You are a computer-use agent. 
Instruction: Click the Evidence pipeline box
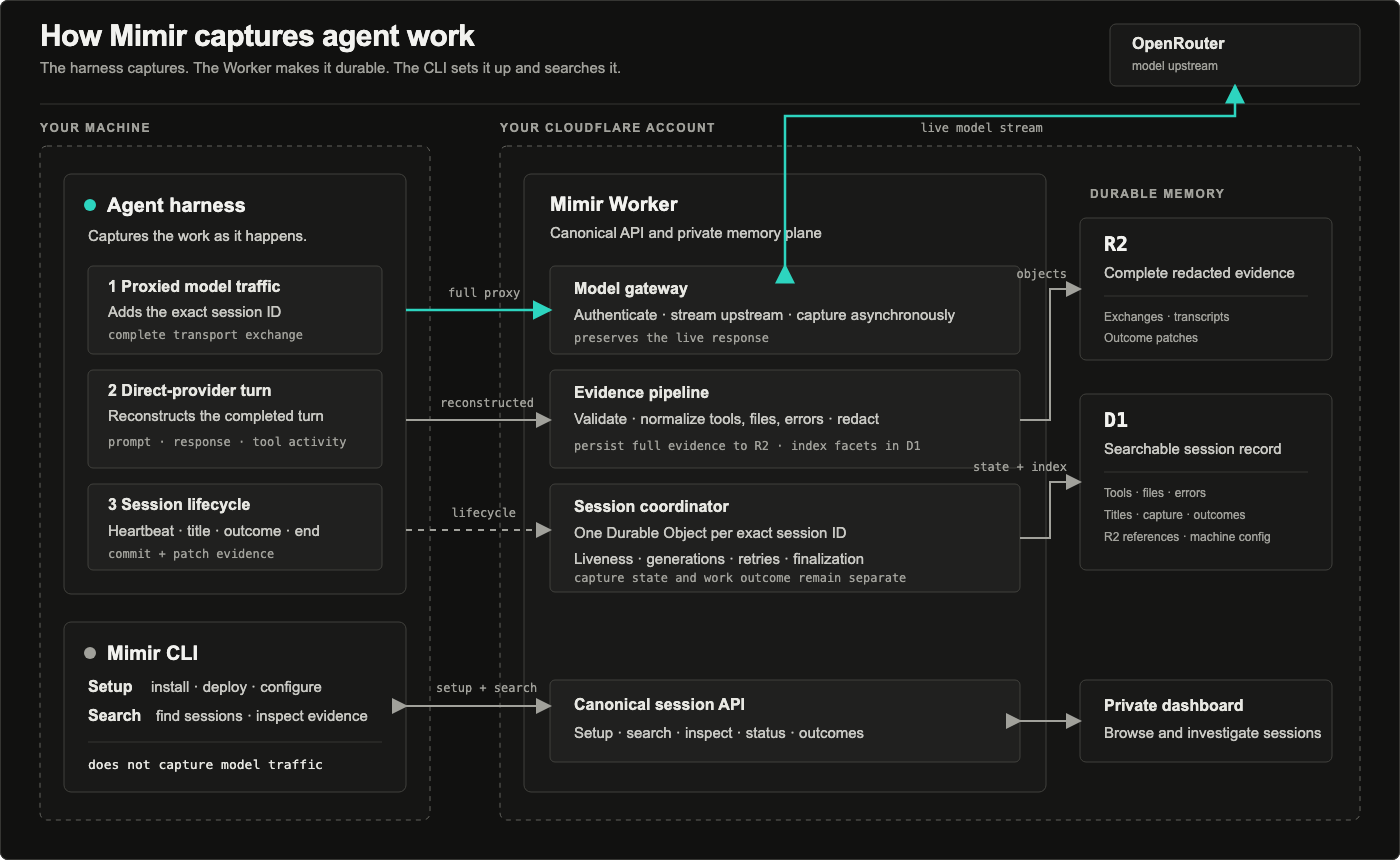(x=785, y=419)
